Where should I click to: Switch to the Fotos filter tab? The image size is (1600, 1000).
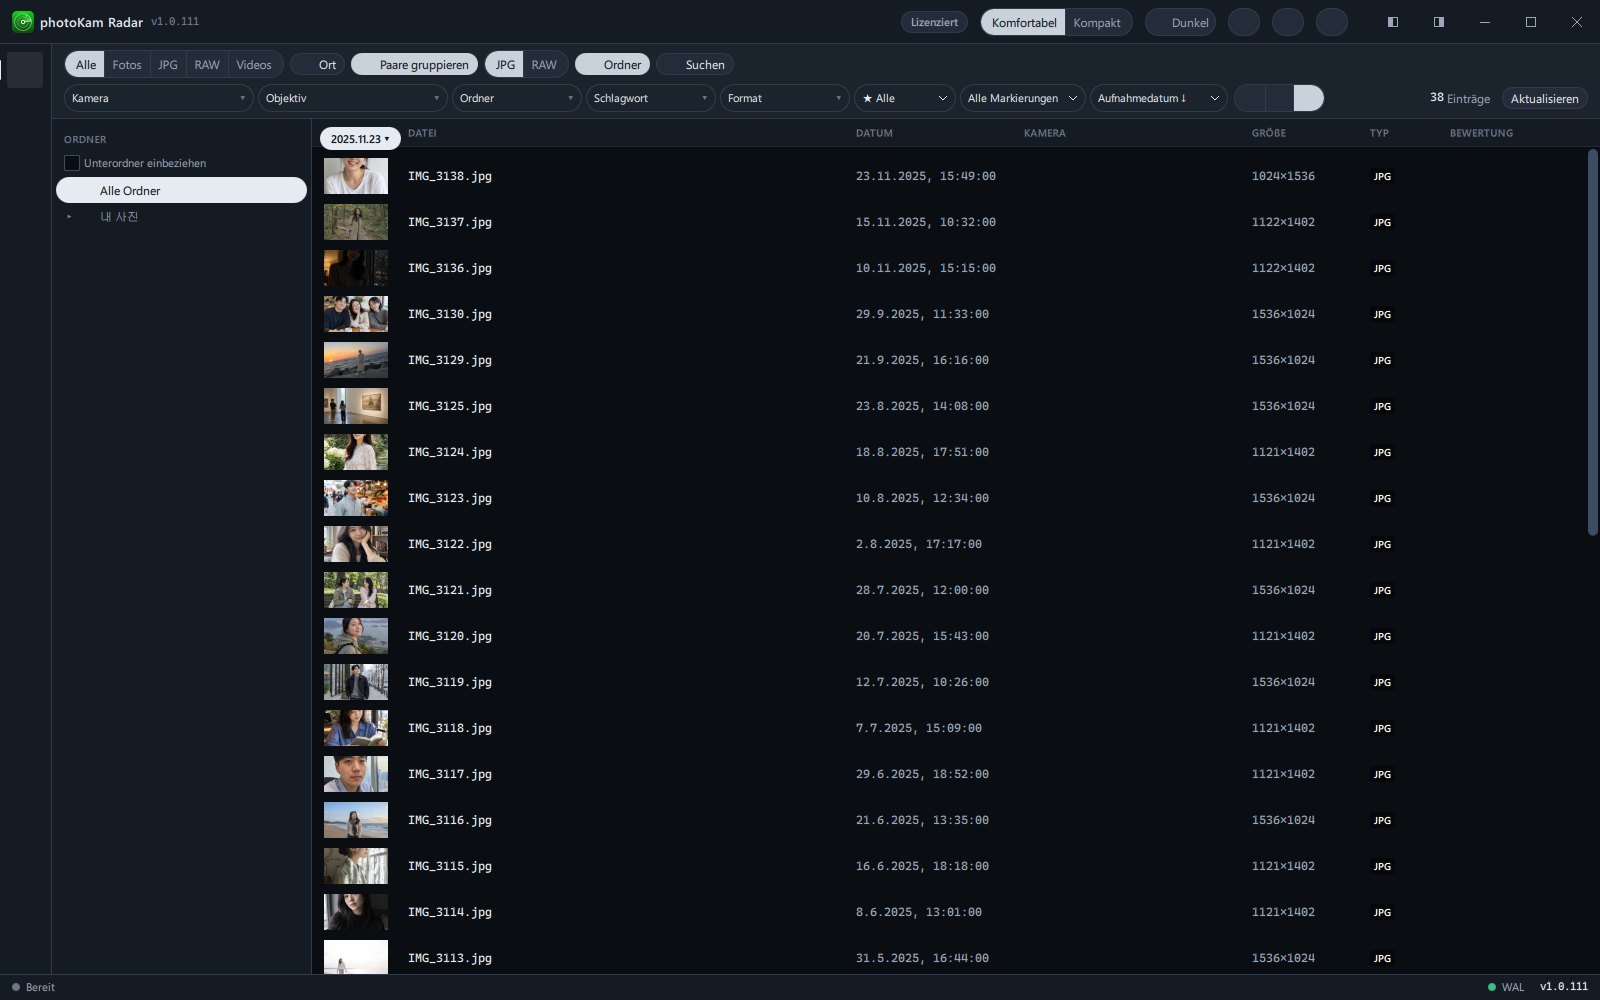[x=127, y=64]
